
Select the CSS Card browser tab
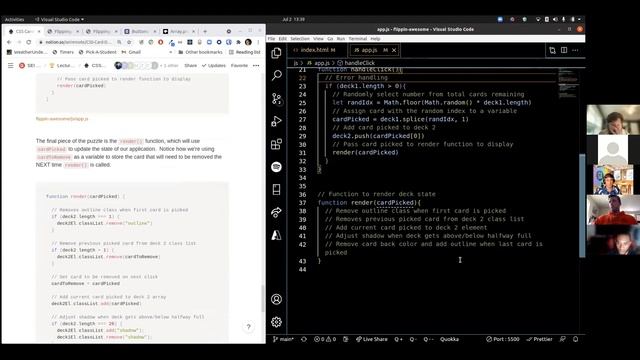tap(24, 31)
